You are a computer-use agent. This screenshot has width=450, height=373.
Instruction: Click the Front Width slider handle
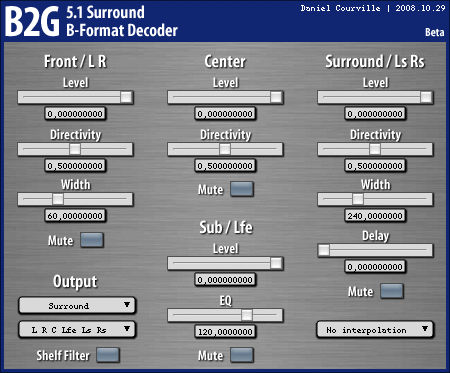(x=58, y=199)
